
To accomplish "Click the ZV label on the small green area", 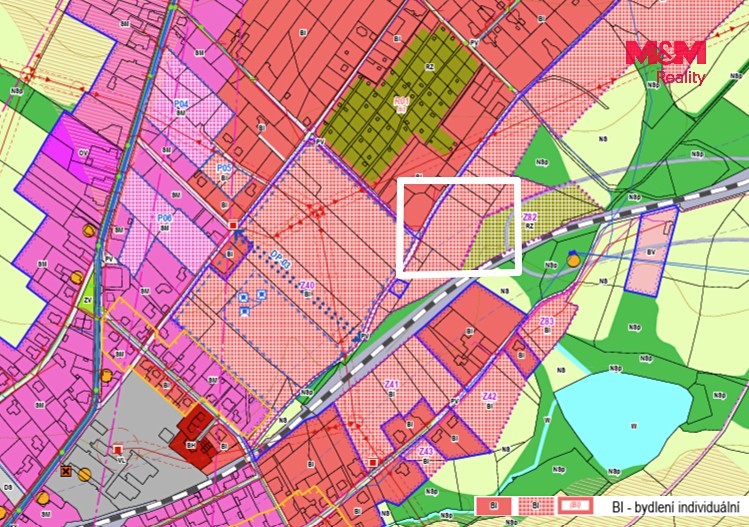I will coord(87,300).
